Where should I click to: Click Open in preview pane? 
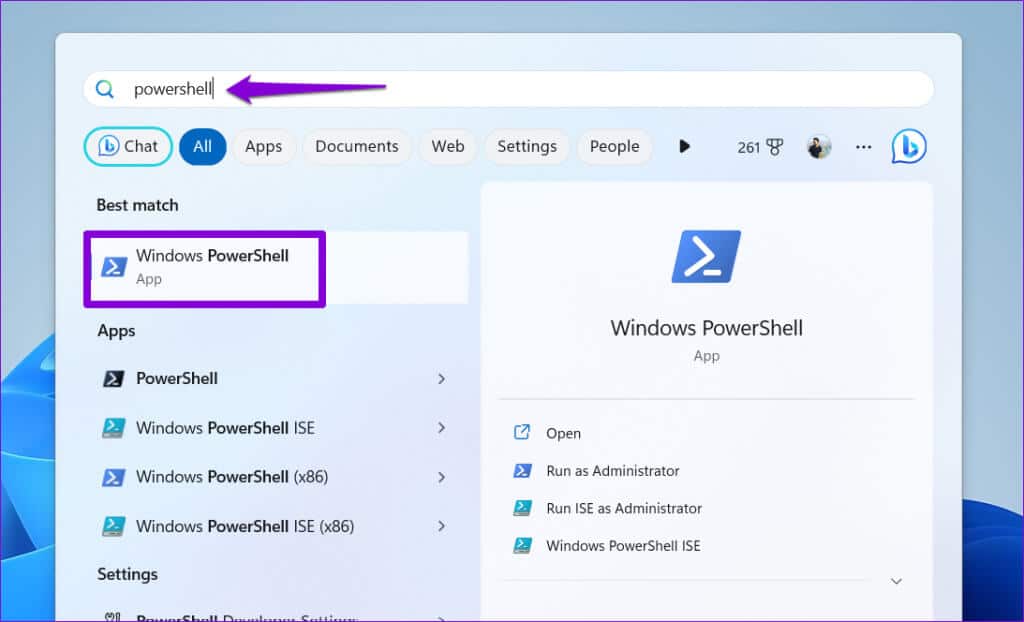pyautogui.click(x=563, y=433)
